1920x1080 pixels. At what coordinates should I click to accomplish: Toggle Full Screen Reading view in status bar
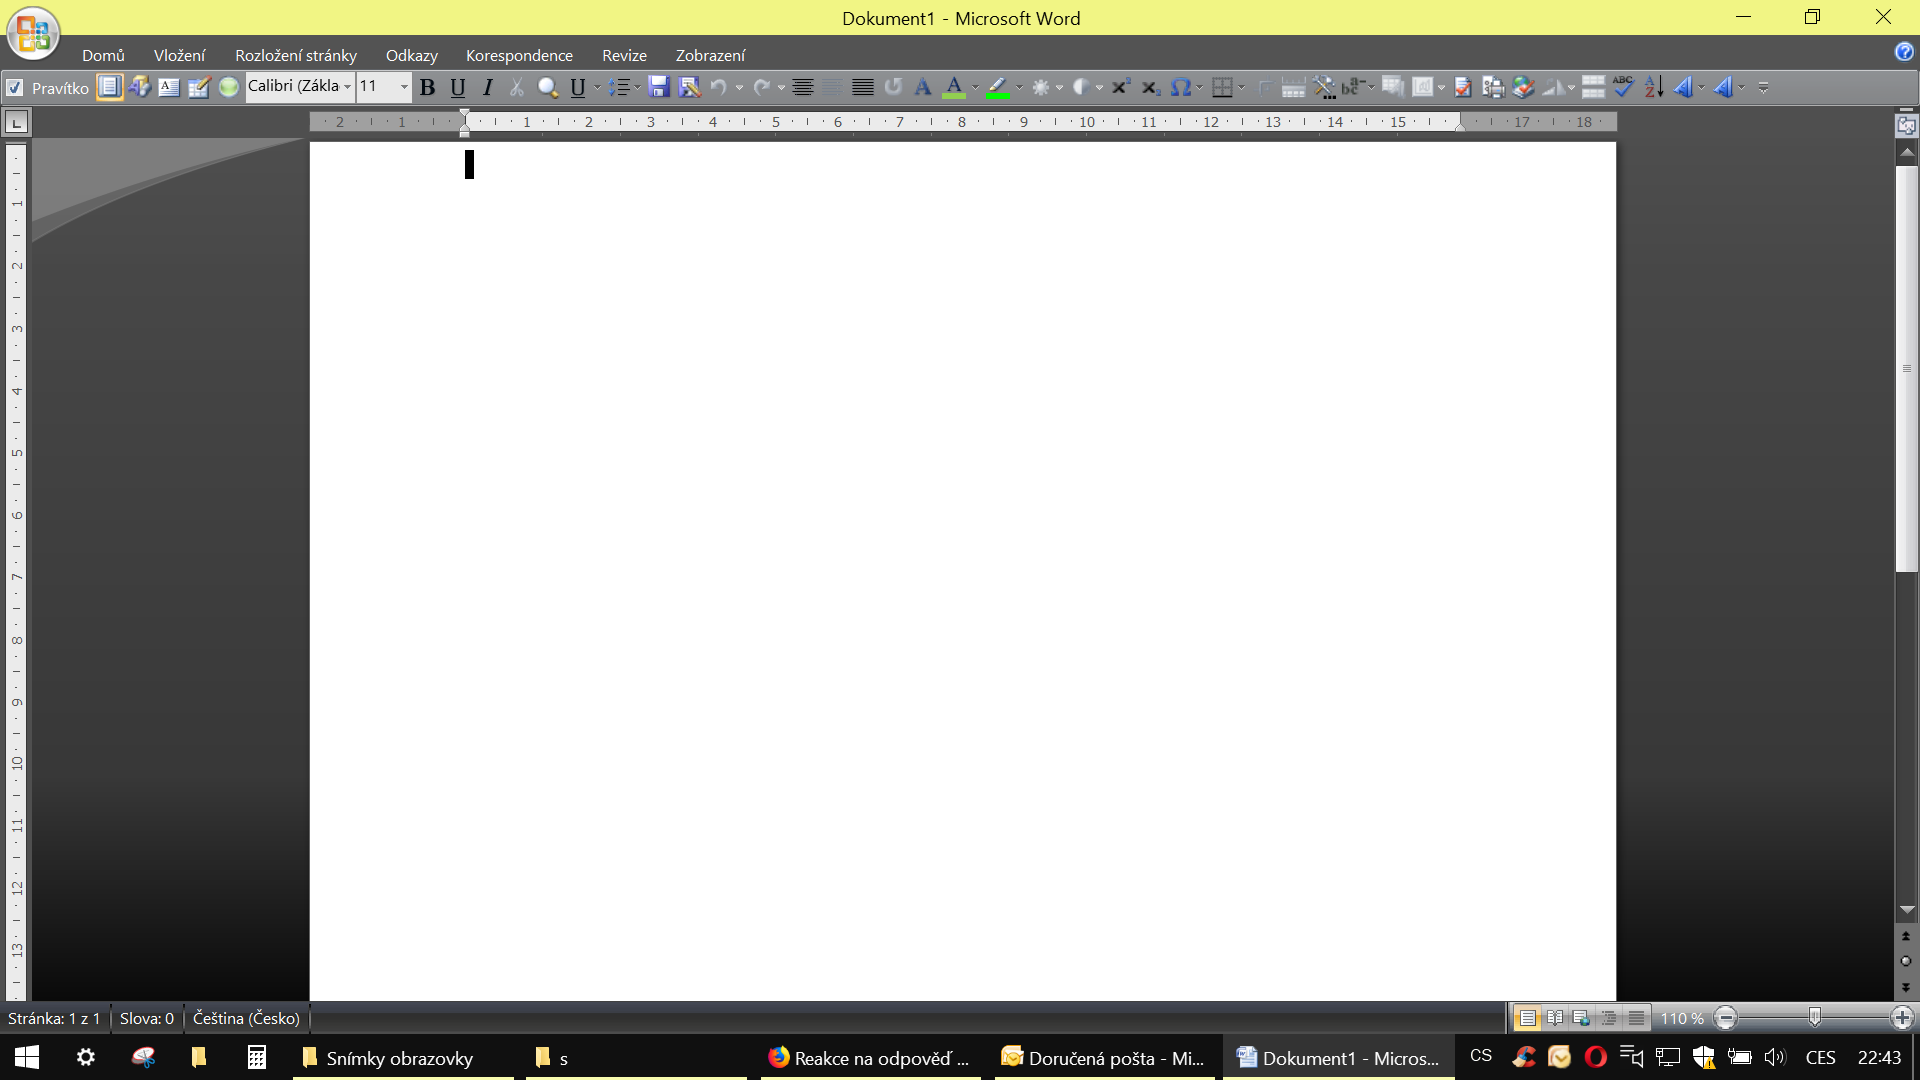1554,1018
